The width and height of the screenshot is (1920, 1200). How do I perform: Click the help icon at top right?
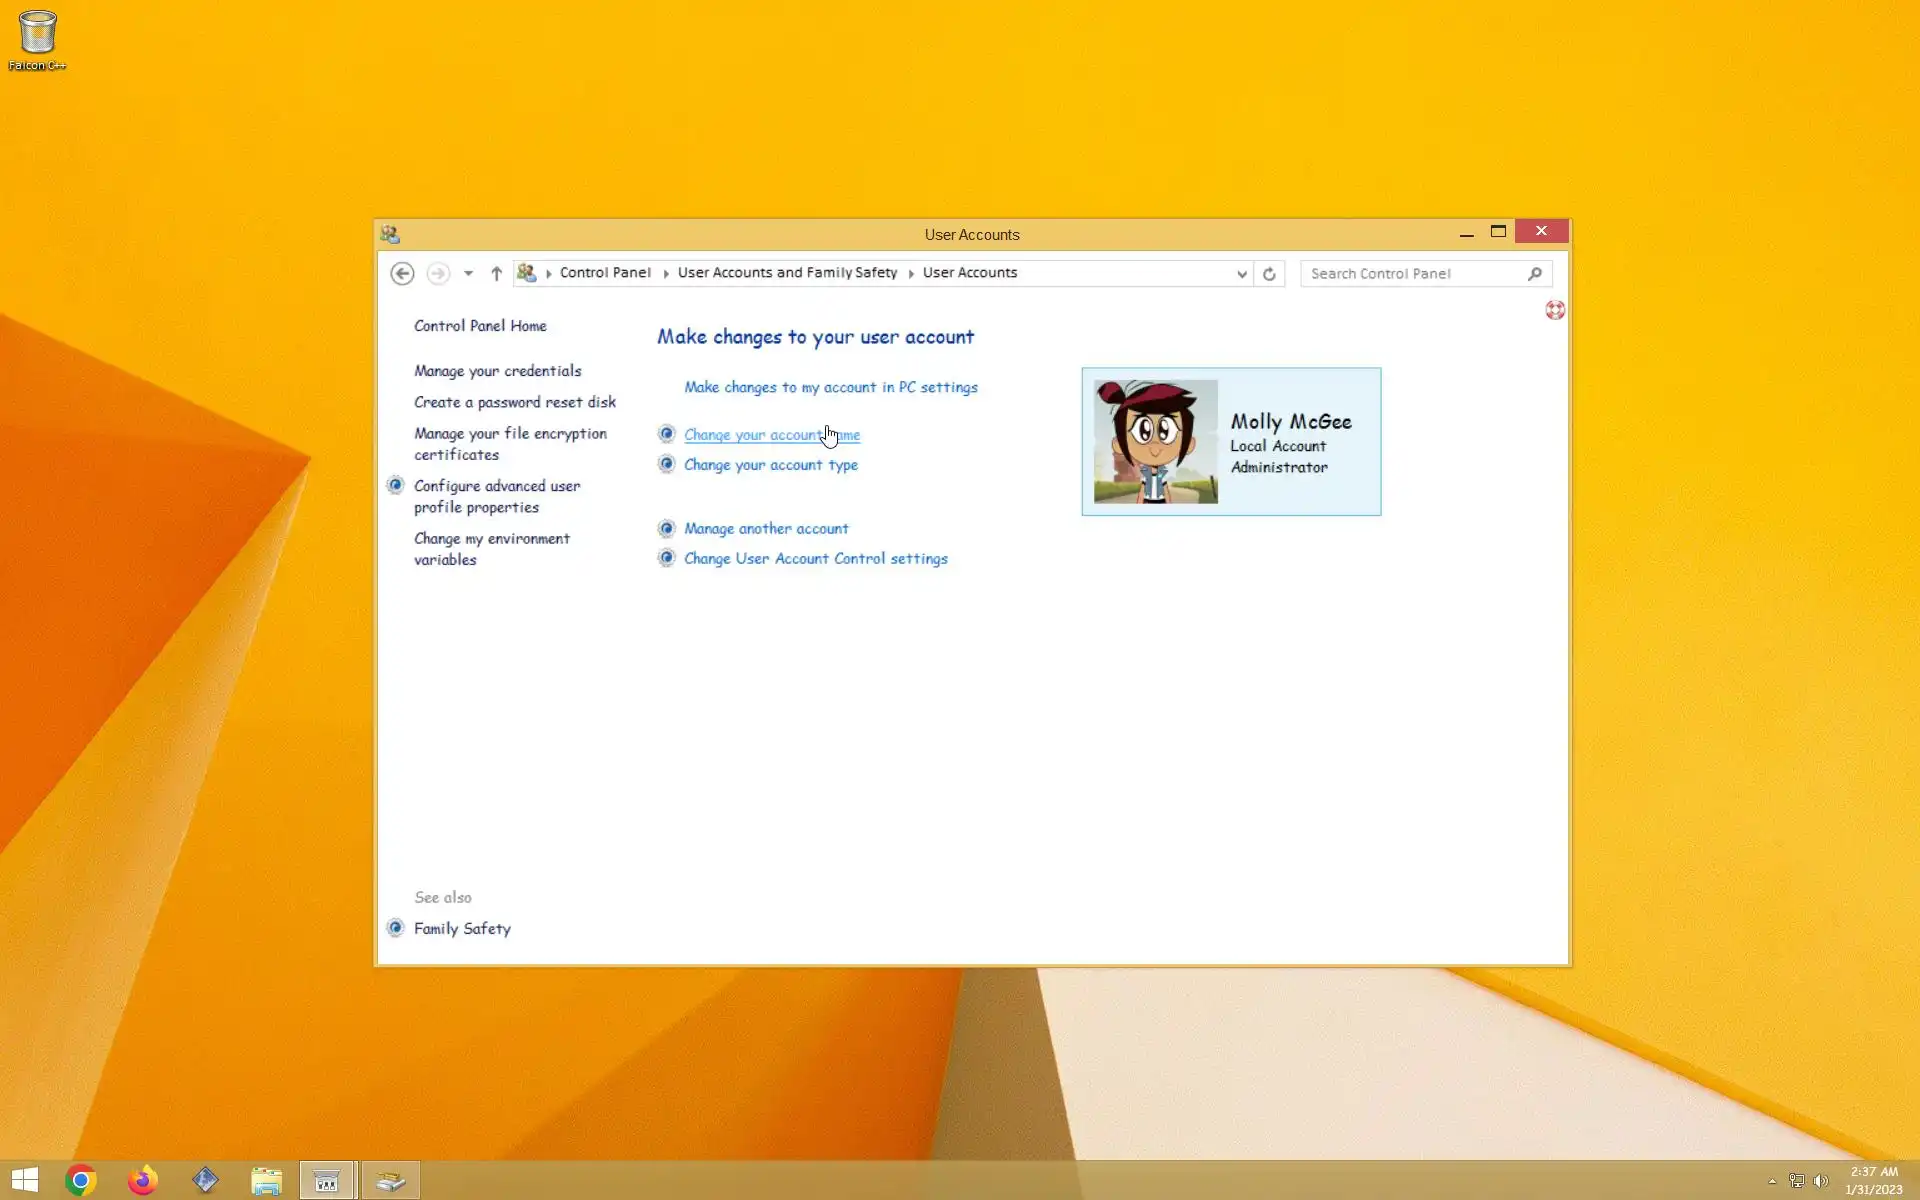(1554, 310)
